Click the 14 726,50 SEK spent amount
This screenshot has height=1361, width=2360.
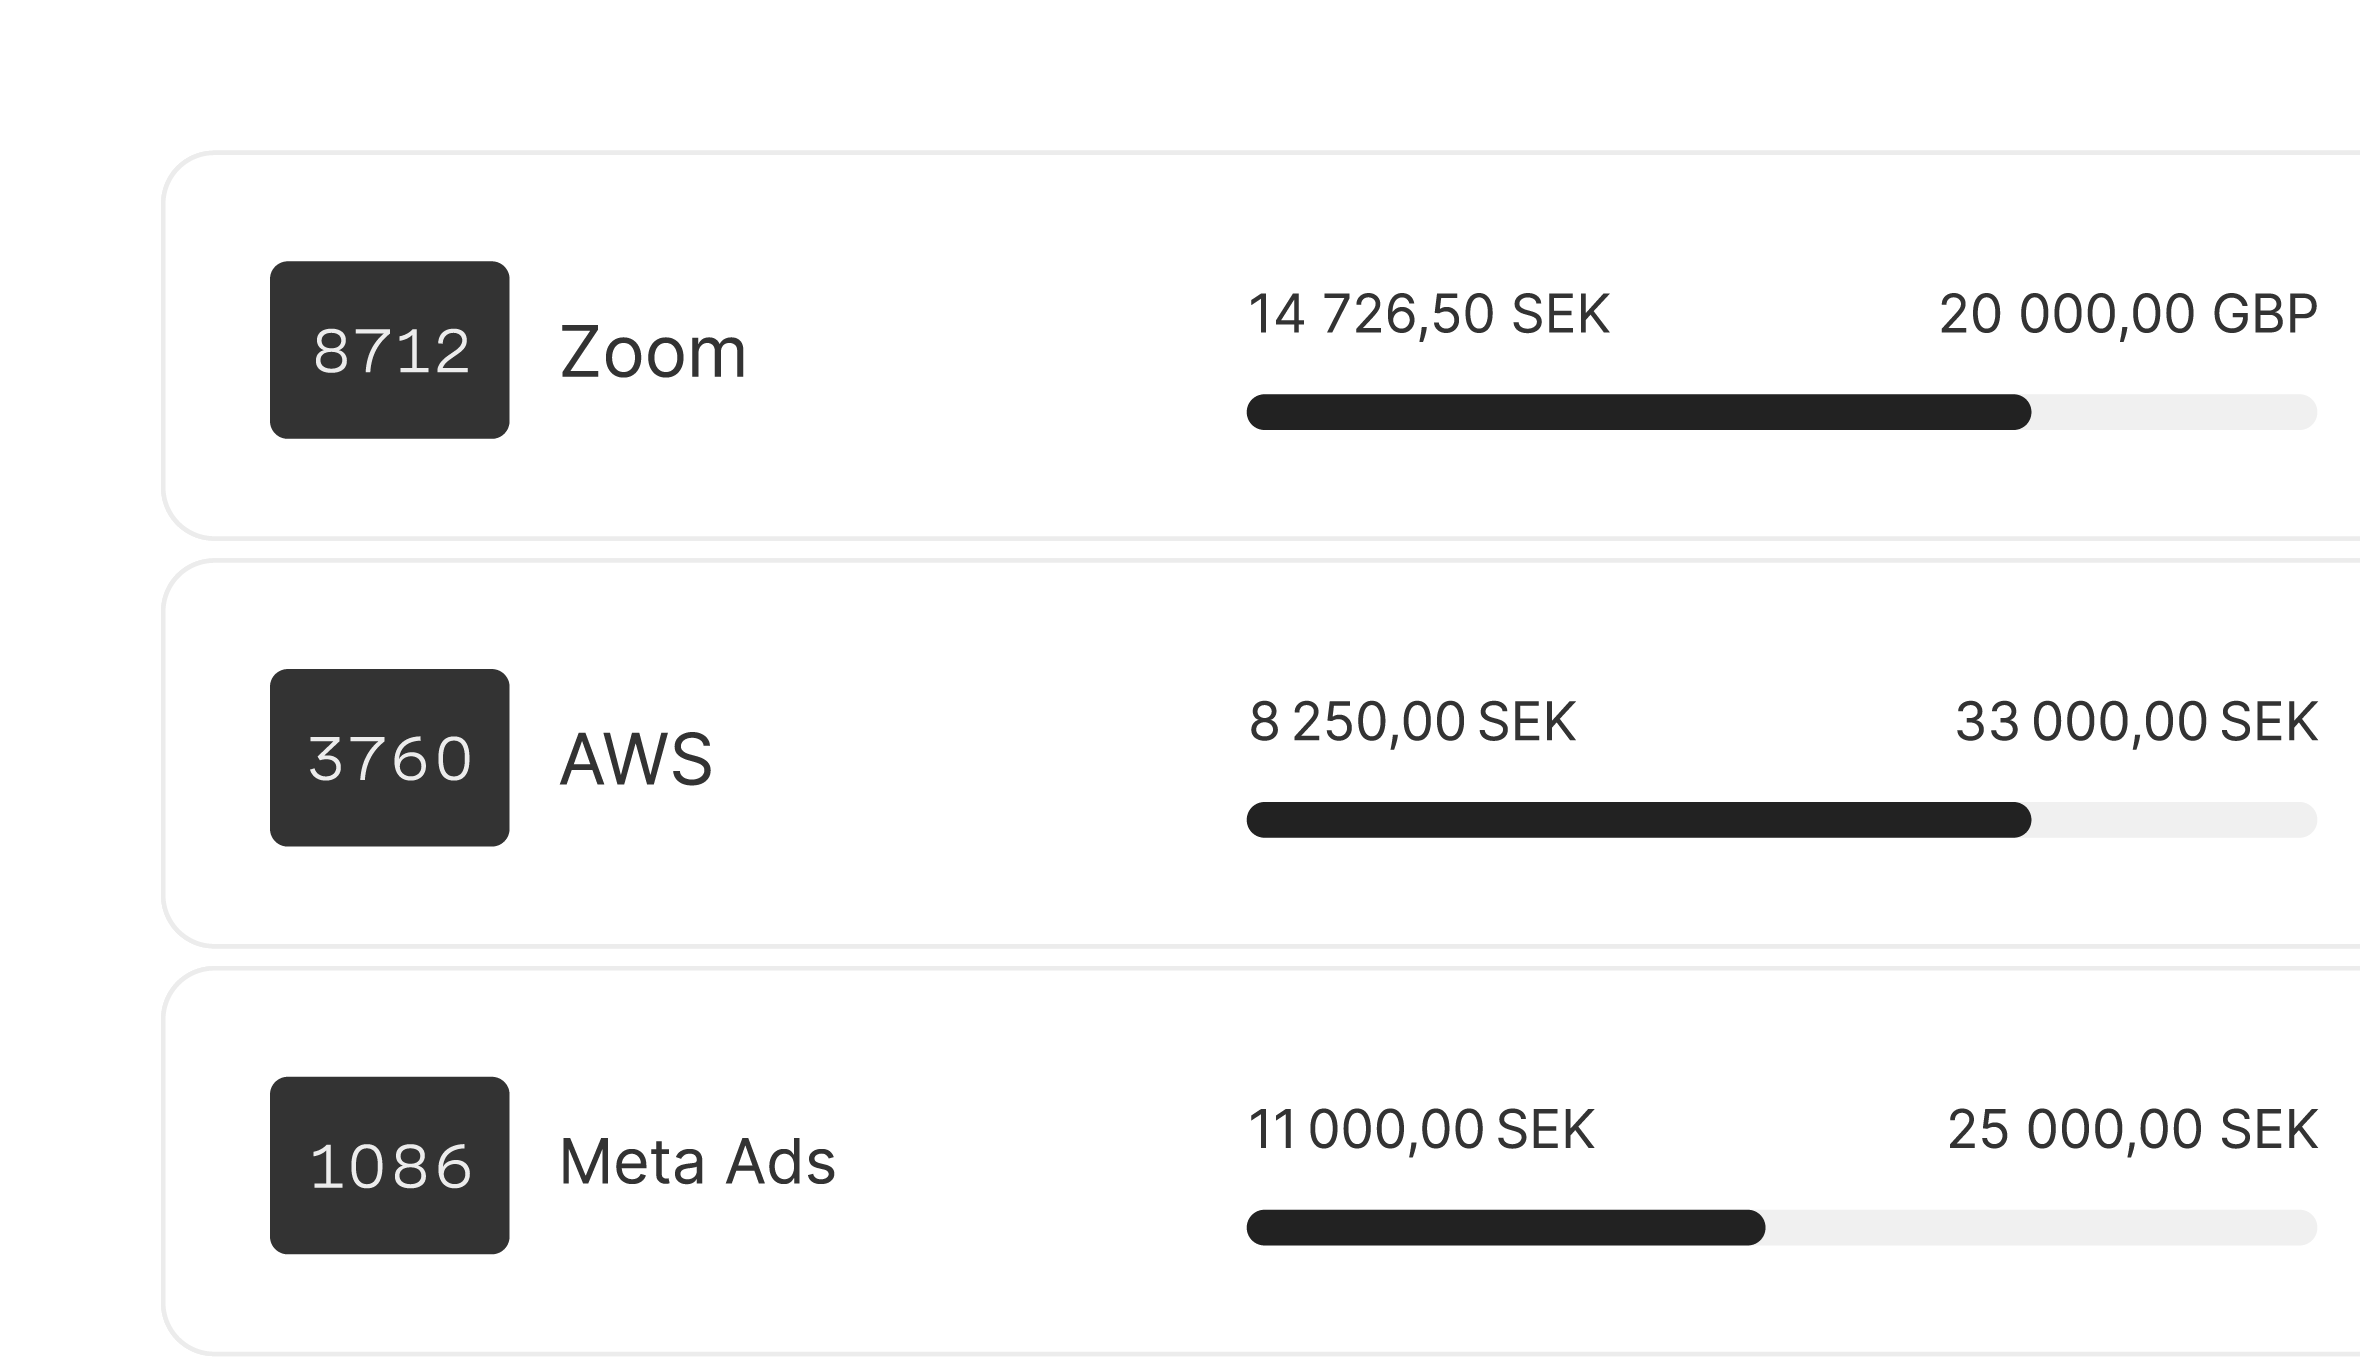(1428, 314)
